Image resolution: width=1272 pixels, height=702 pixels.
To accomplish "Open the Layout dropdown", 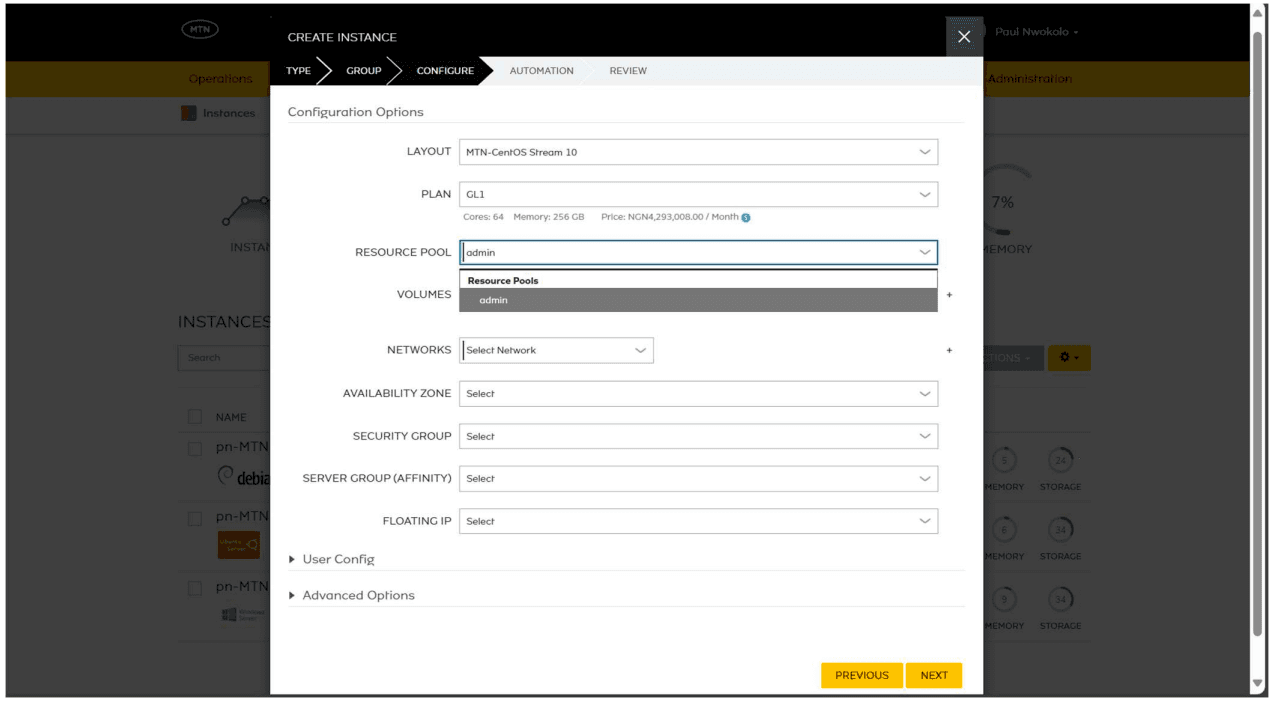I will click(x=698, y=152).
